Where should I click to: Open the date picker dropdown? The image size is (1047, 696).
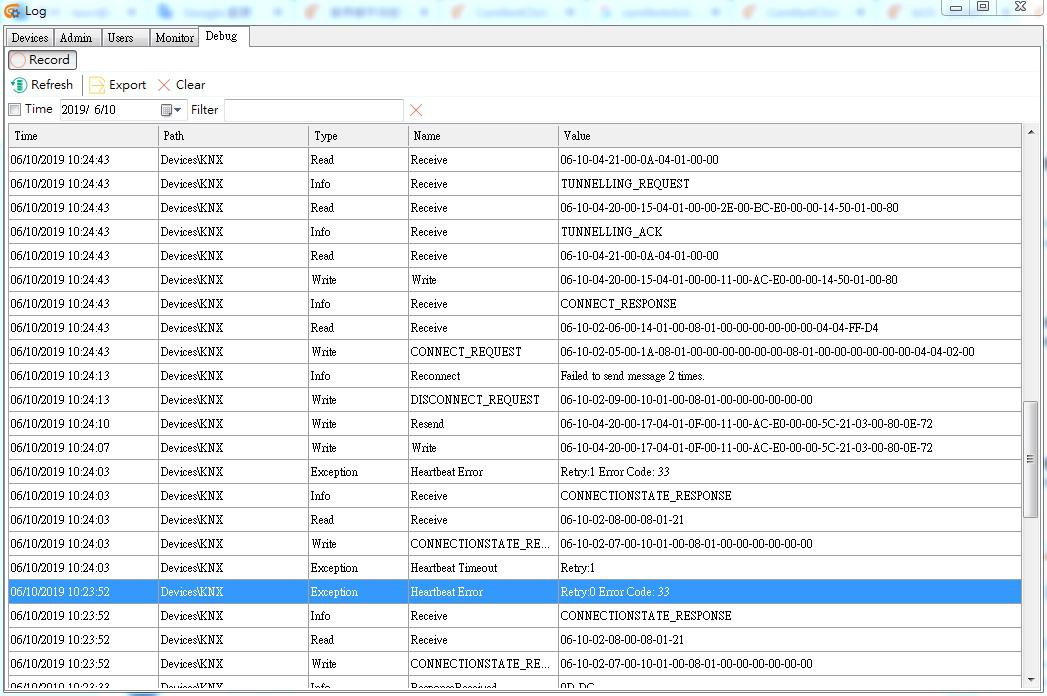point(171,110)
